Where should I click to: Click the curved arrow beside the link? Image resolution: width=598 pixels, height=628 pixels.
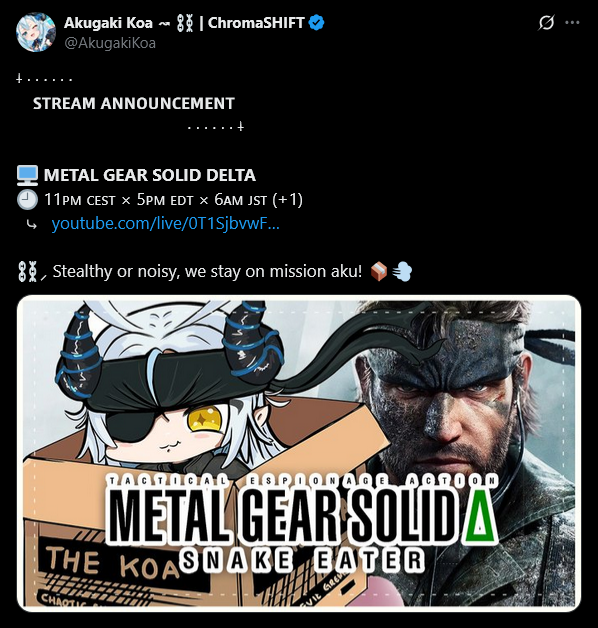pos(31,225)
